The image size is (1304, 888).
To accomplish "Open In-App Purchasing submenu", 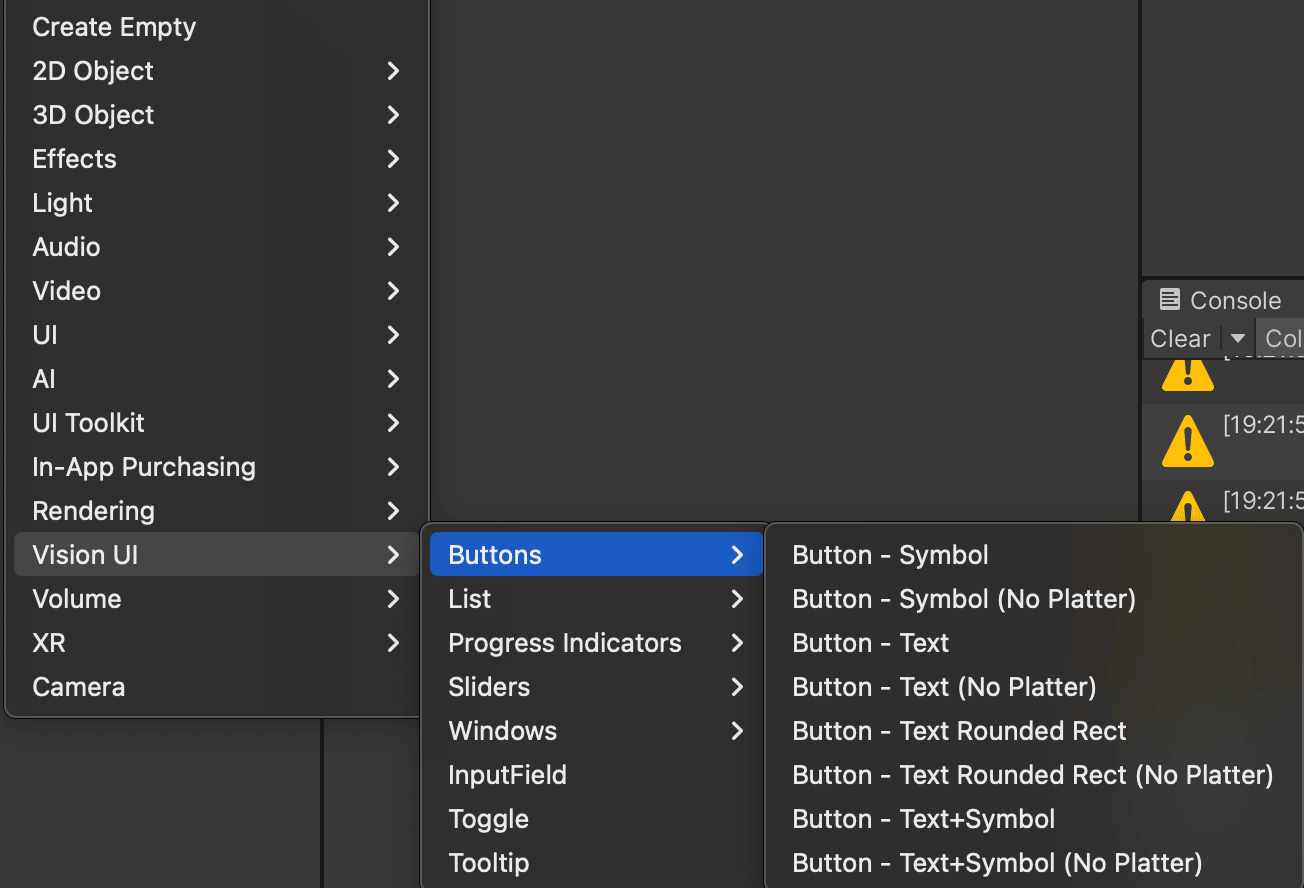I will pyautogui.click(x=216, y=467).
